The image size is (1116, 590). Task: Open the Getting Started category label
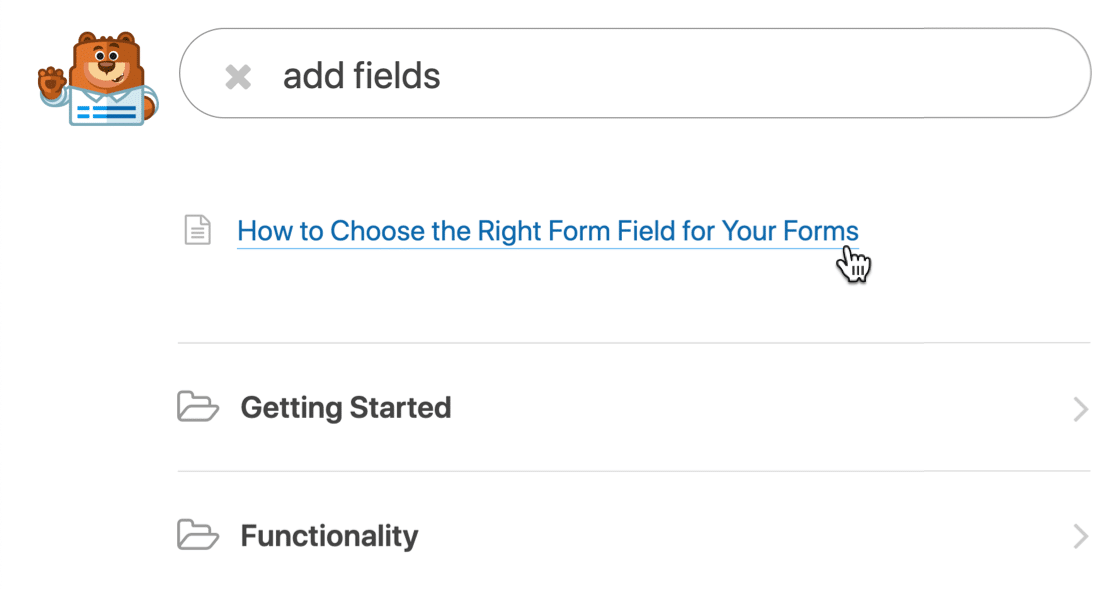346,408
